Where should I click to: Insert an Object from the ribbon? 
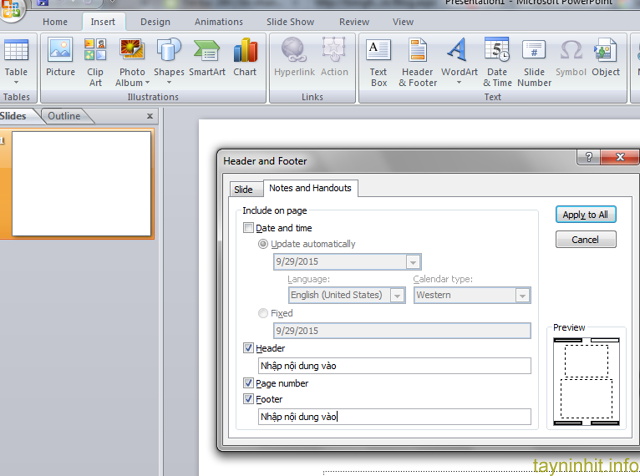[x=605, y=58]
